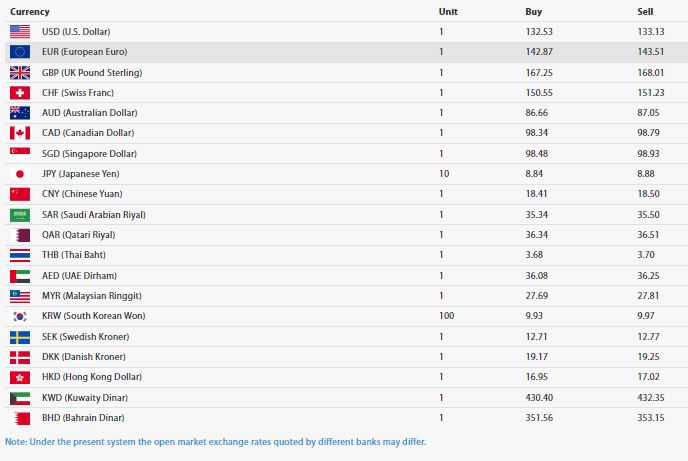Click the JPY unit value 10

tap(444, 174)
